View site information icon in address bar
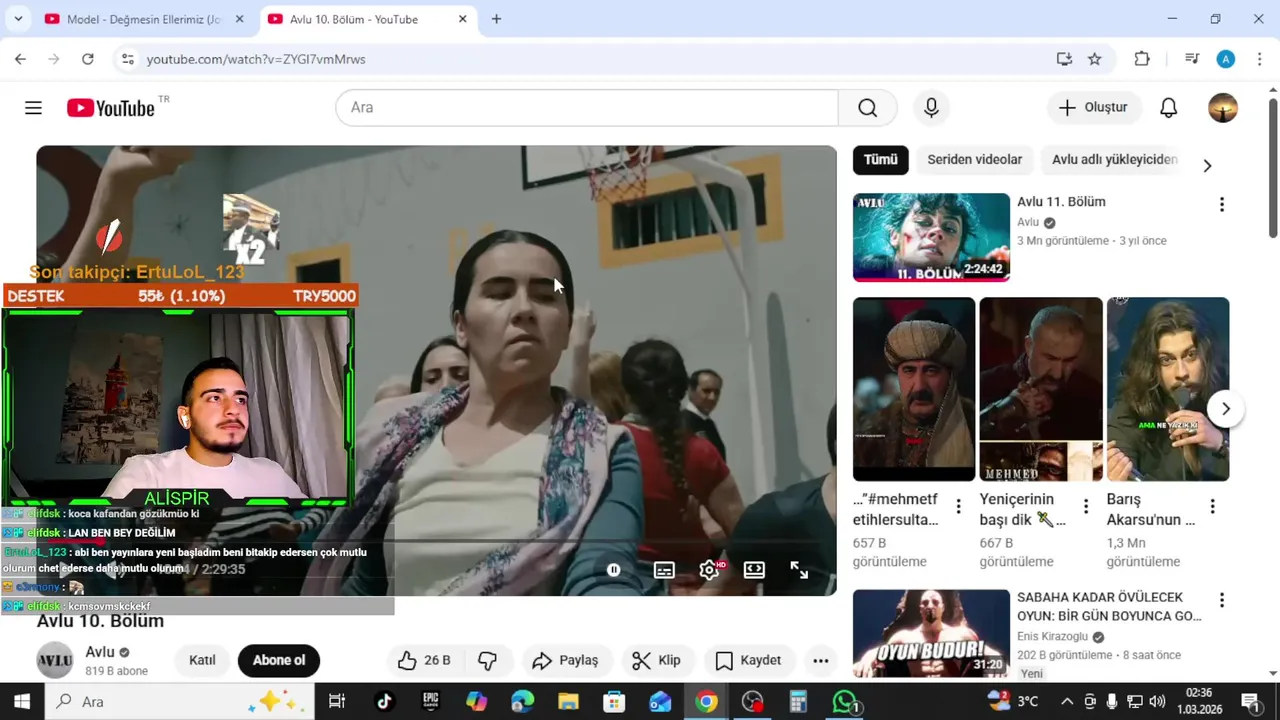The width and height of the screenshot is (1280, 720). (127, 59)
